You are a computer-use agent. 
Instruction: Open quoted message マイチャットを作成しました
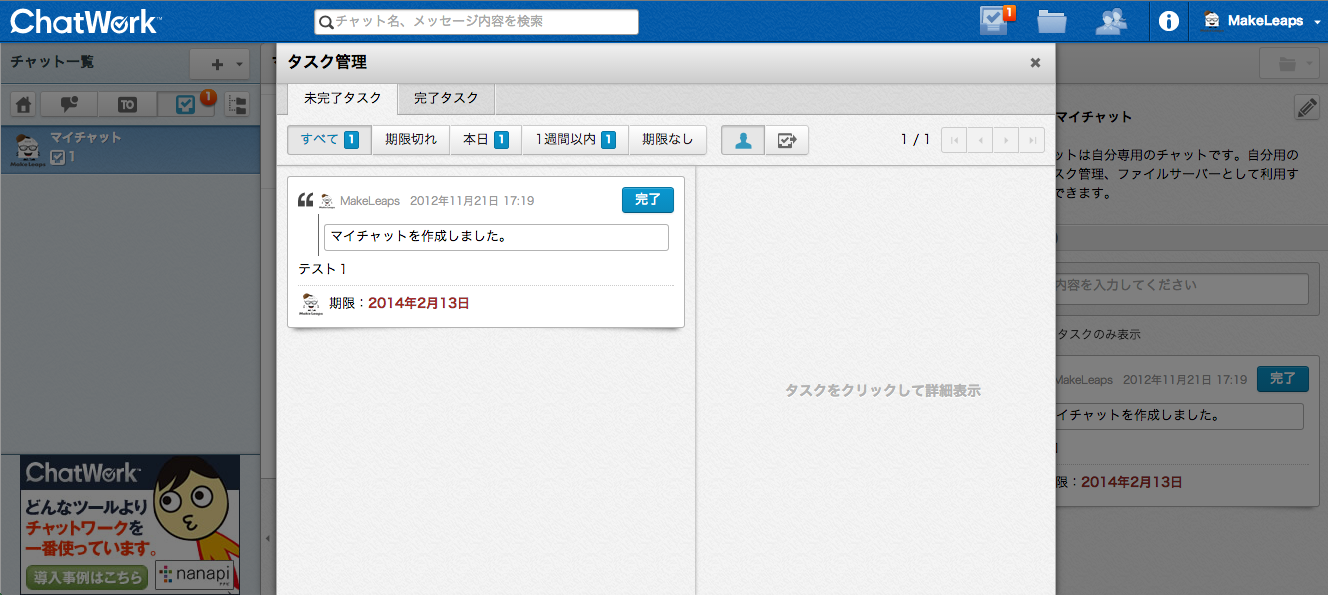pos(496,237)
